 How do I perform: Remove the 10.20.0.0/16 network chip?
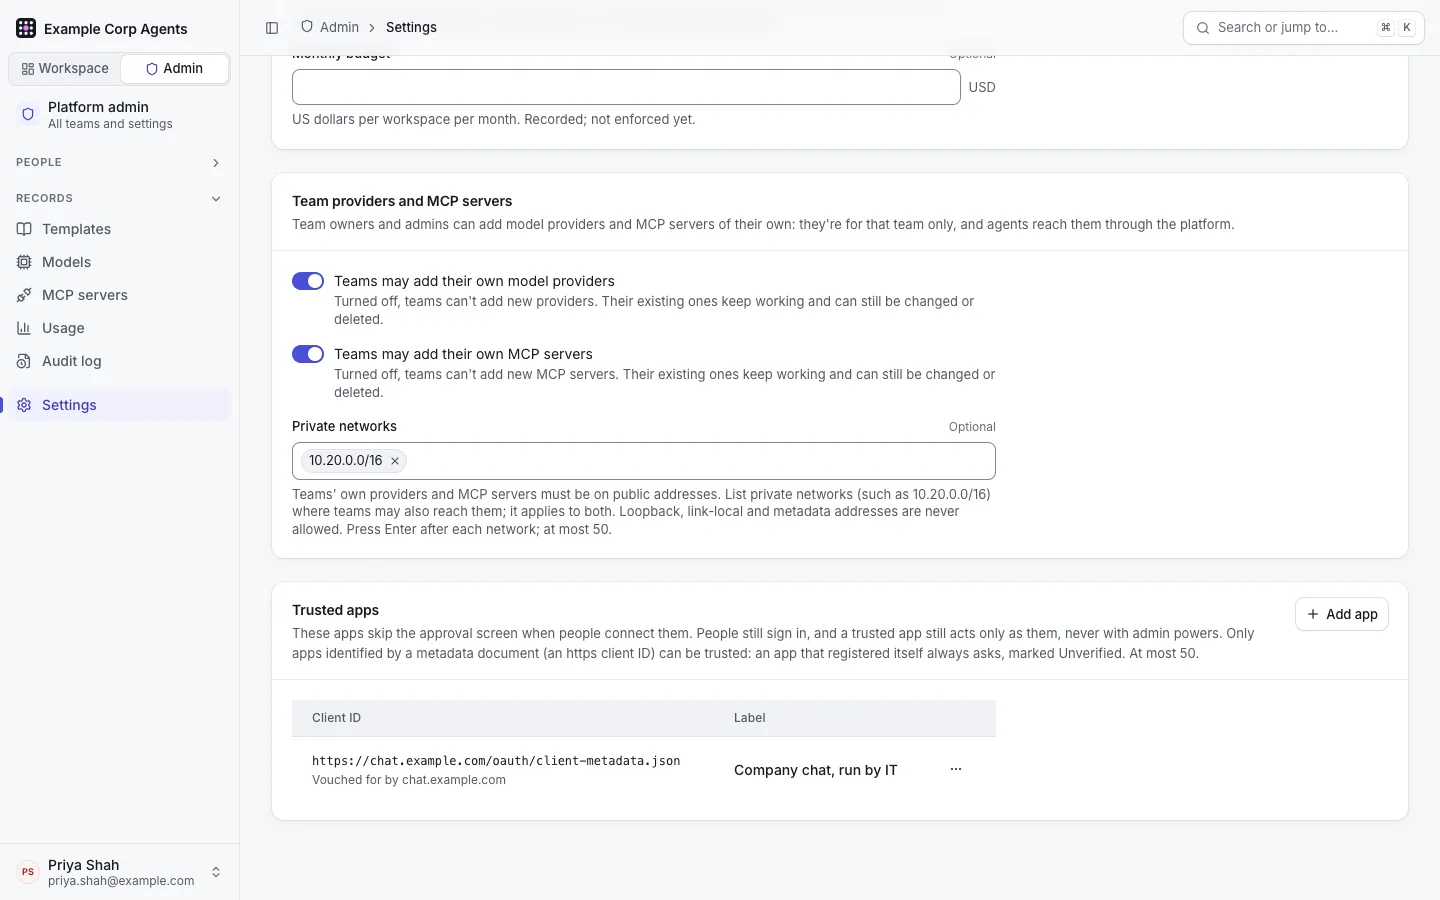pyautogui.click(x=395, y=461)
